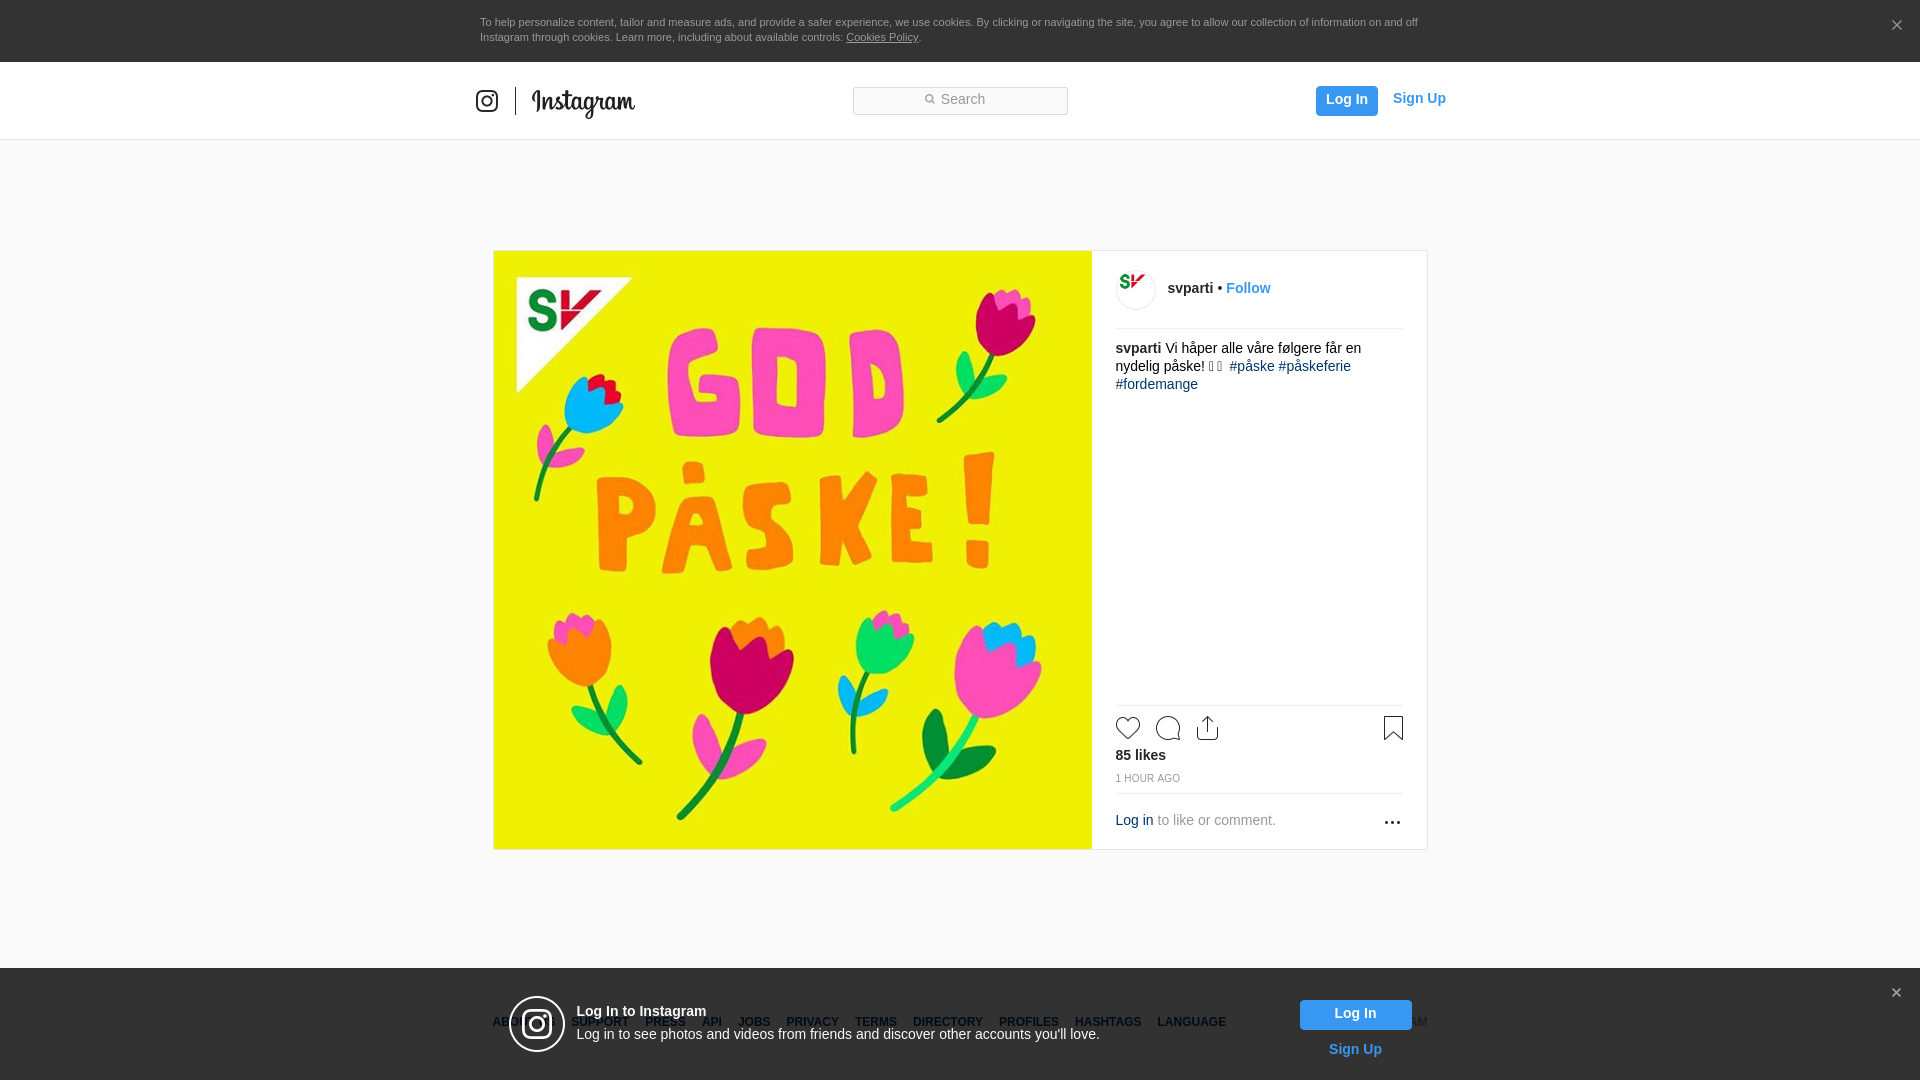Image resolution: width=1920 pixels, height=1080 pixels.
Task: Click svparti profile avatar
Action: tap(1135, 289)
